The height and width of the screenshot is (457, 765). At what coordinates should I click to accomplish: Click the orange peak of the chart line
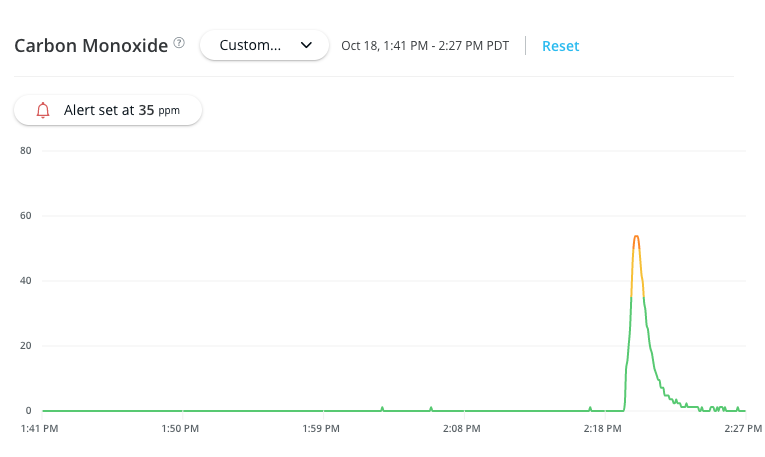pyautogui.click(x=636, y=237)
